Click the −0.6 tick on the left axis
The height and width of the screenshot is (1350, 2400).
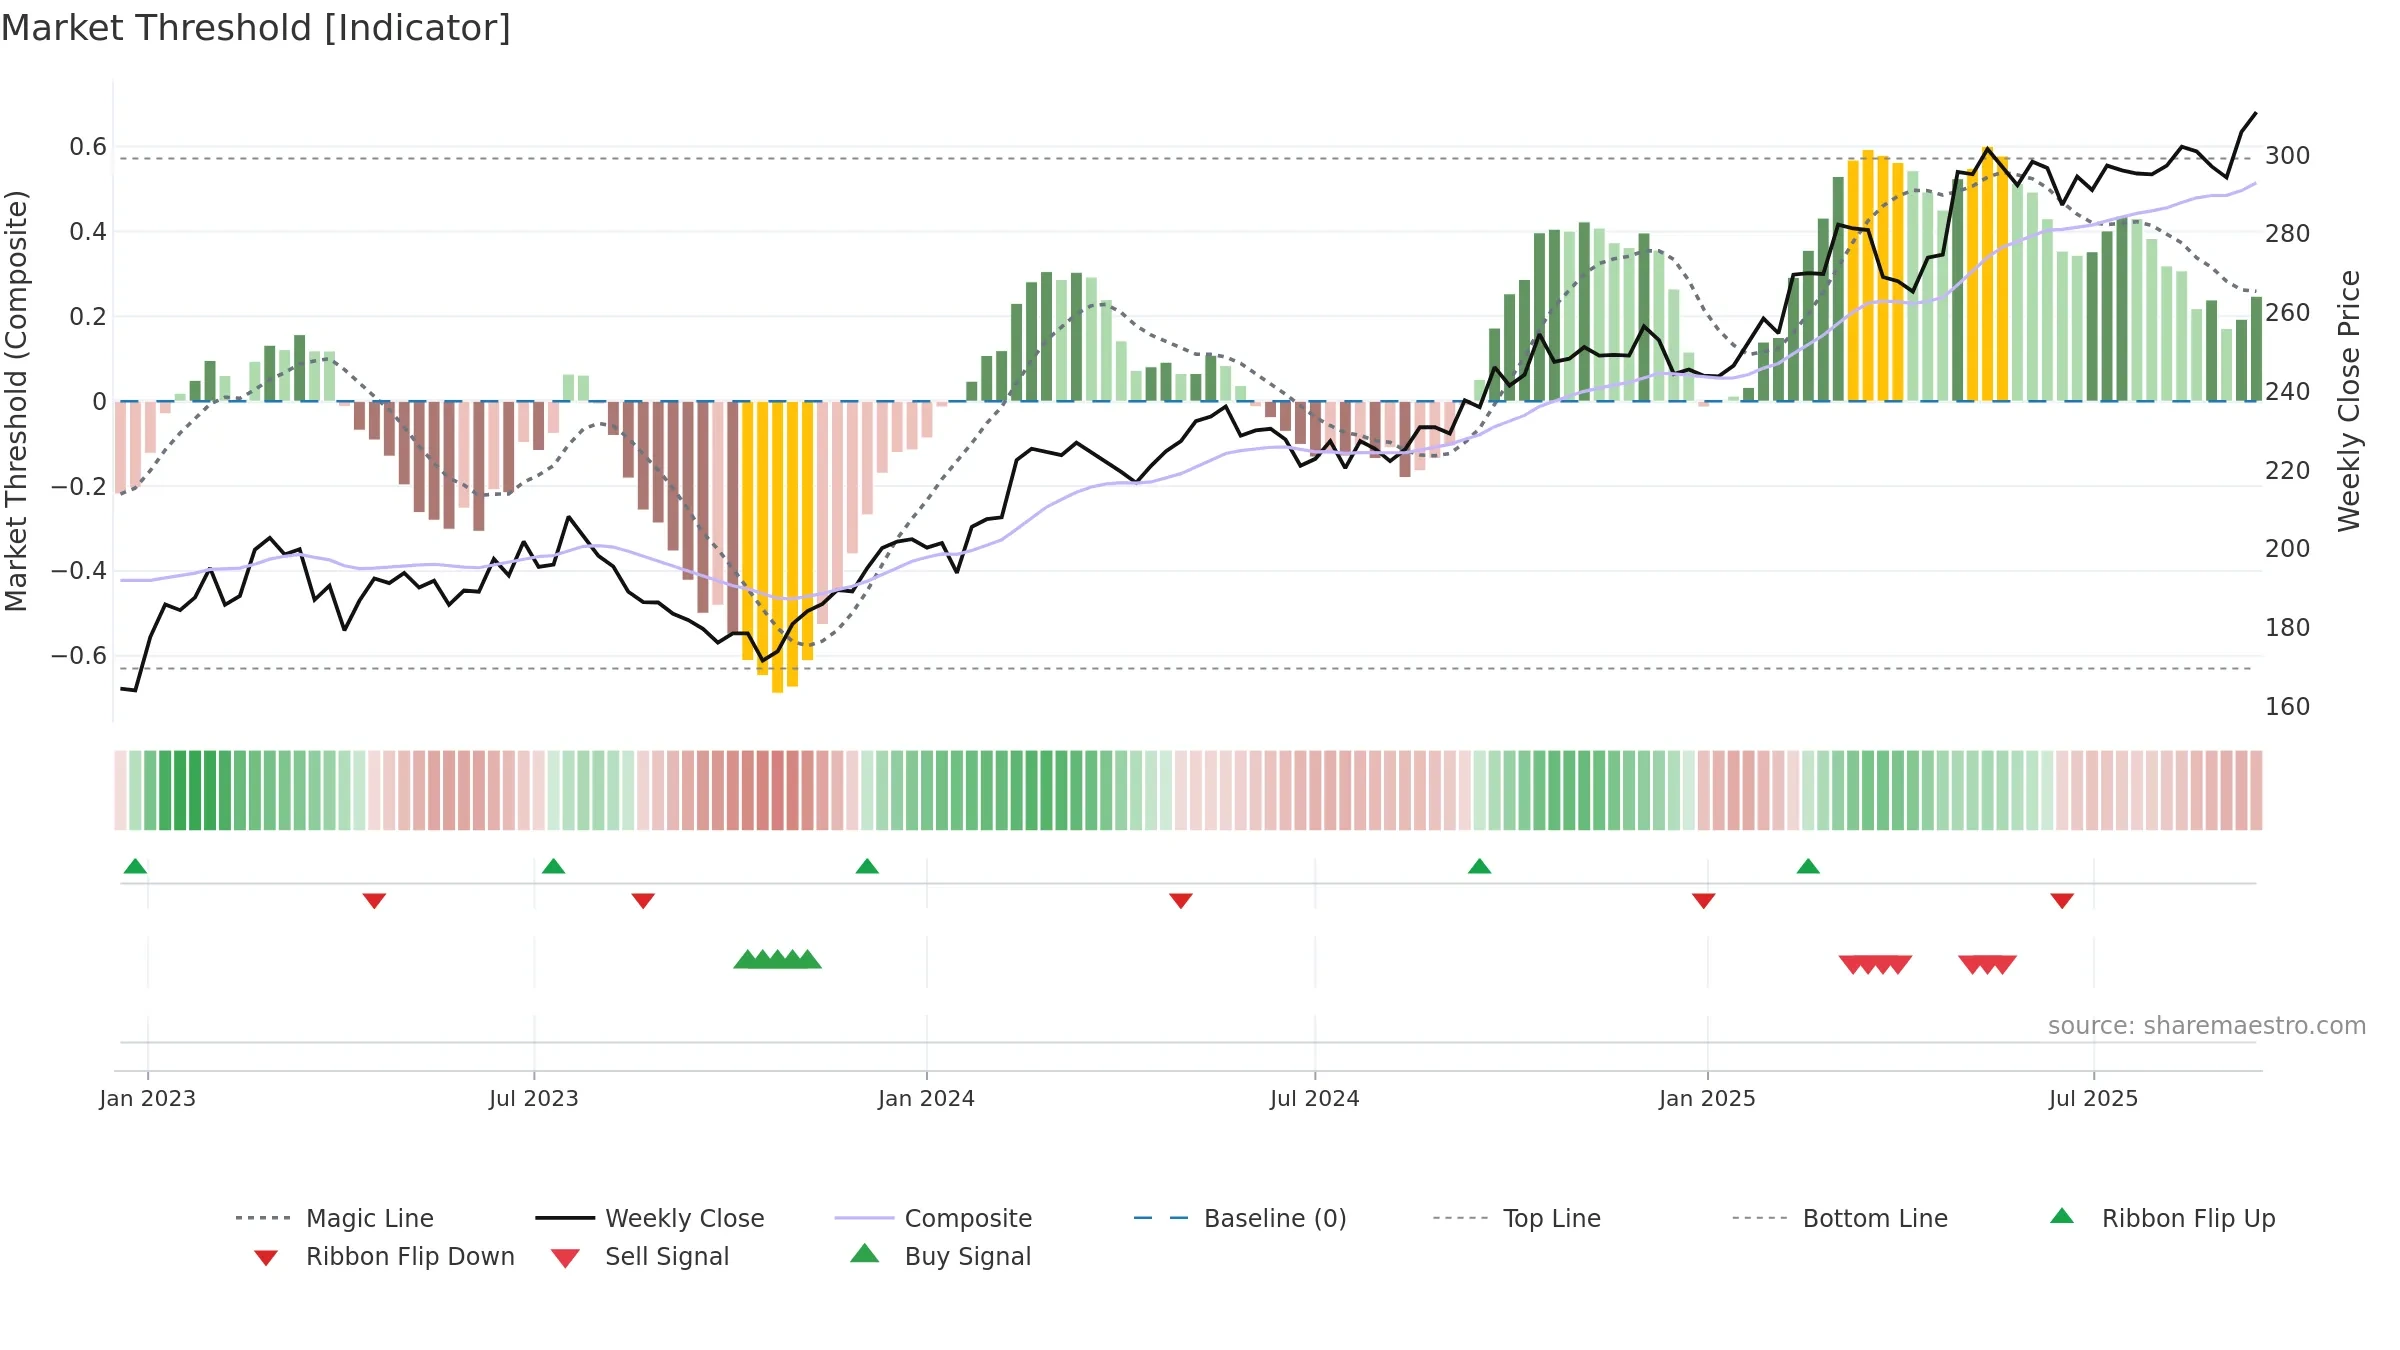pyautogui.click(x=78, y=656)
